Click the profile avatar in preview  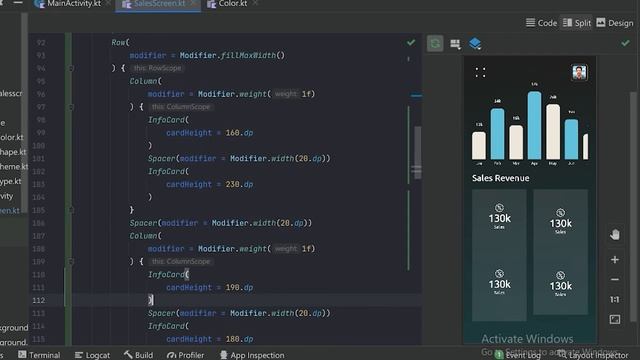click(x=579, y=73)
